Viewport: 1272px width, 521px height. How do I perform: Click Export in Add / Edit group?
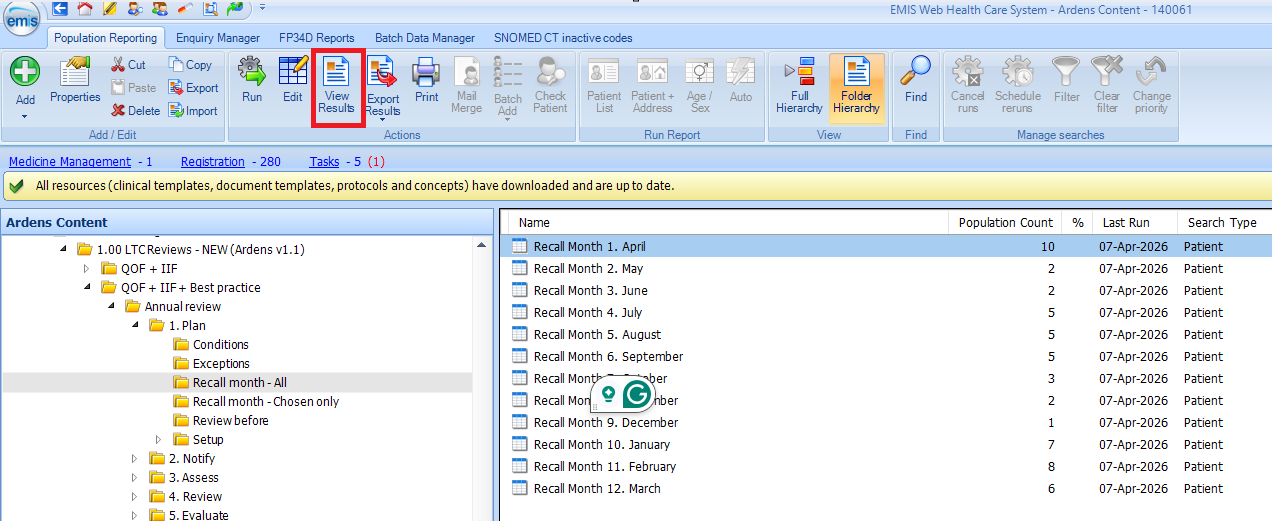coord(193,88)
